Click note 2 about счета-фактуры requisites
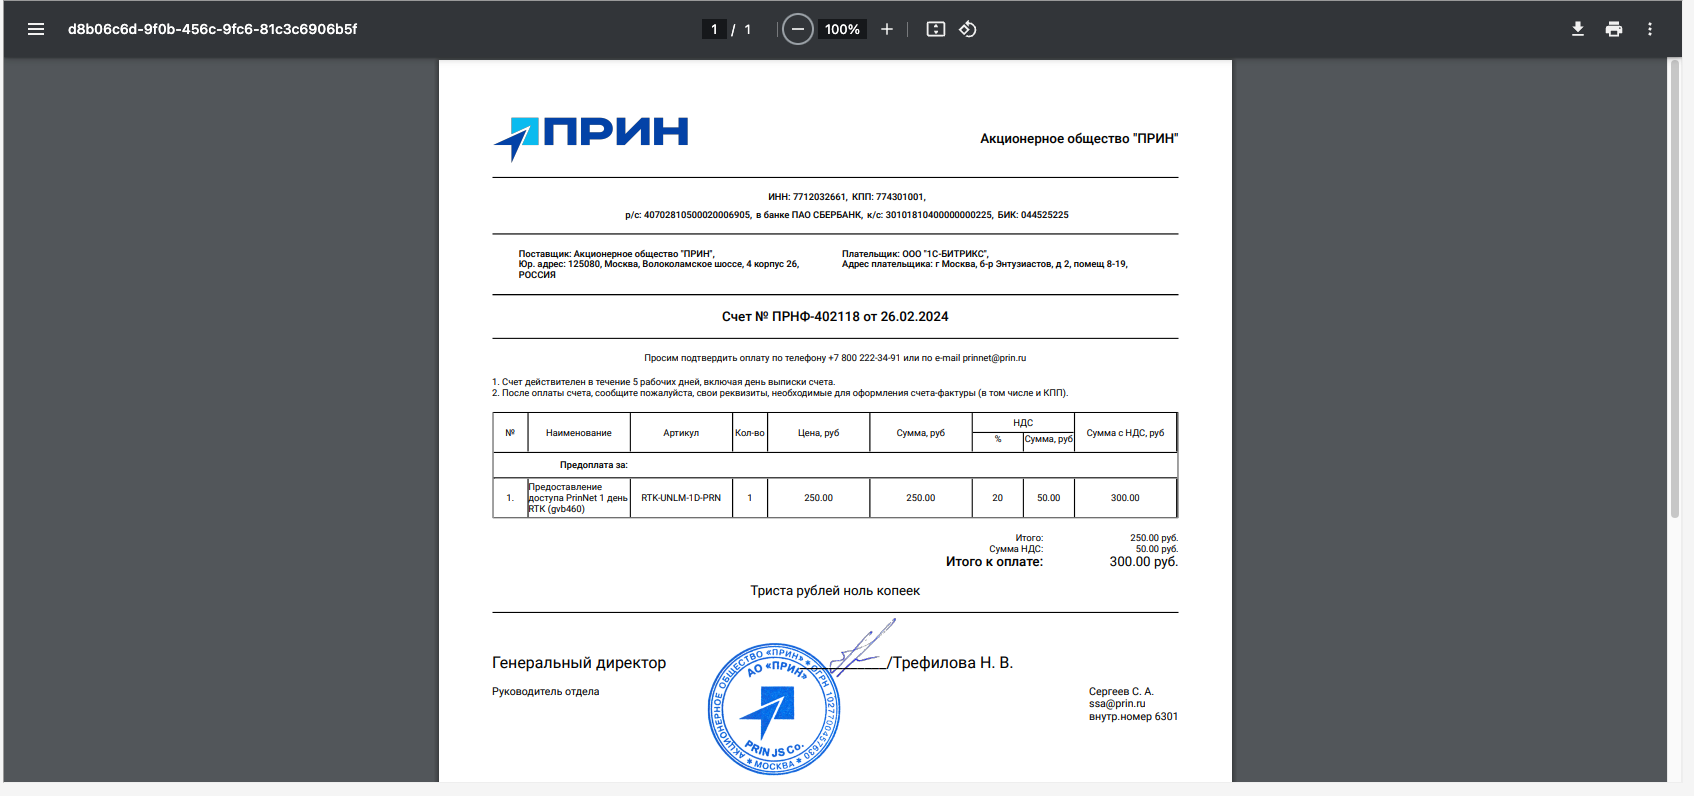The height and width of the screenshot is (796, 1694). pyautogui.click(x=780, y=393)
